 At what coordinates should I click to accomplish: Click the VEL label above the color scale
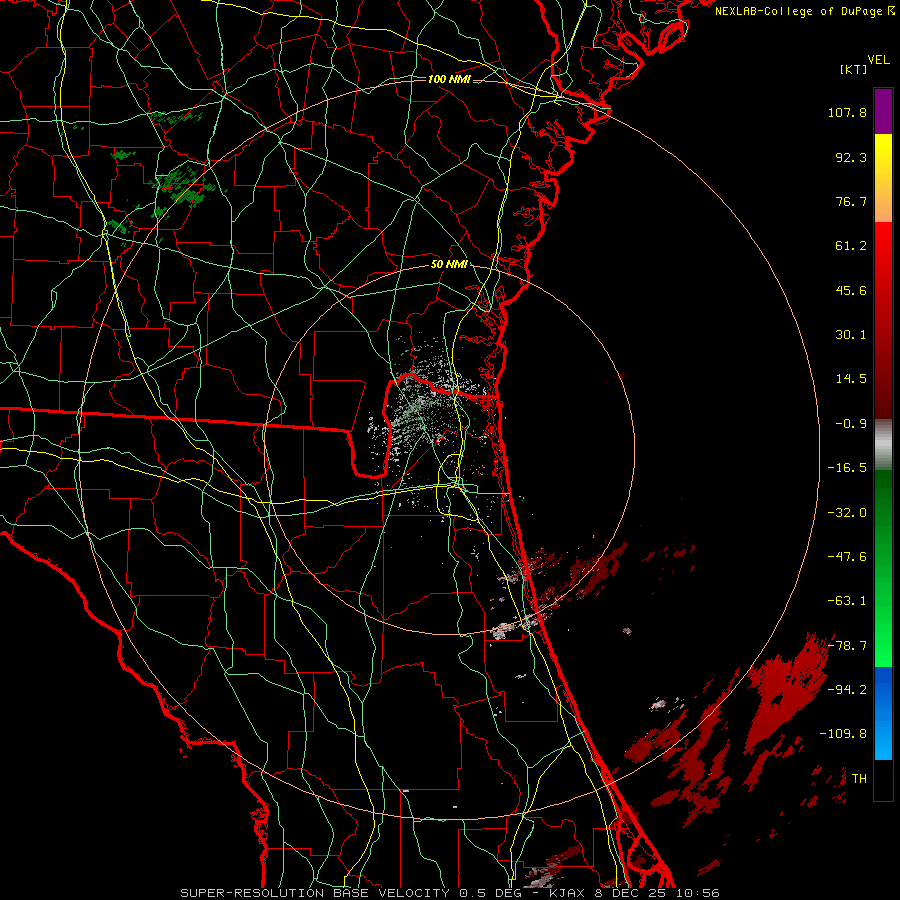(x=879, y=60)
